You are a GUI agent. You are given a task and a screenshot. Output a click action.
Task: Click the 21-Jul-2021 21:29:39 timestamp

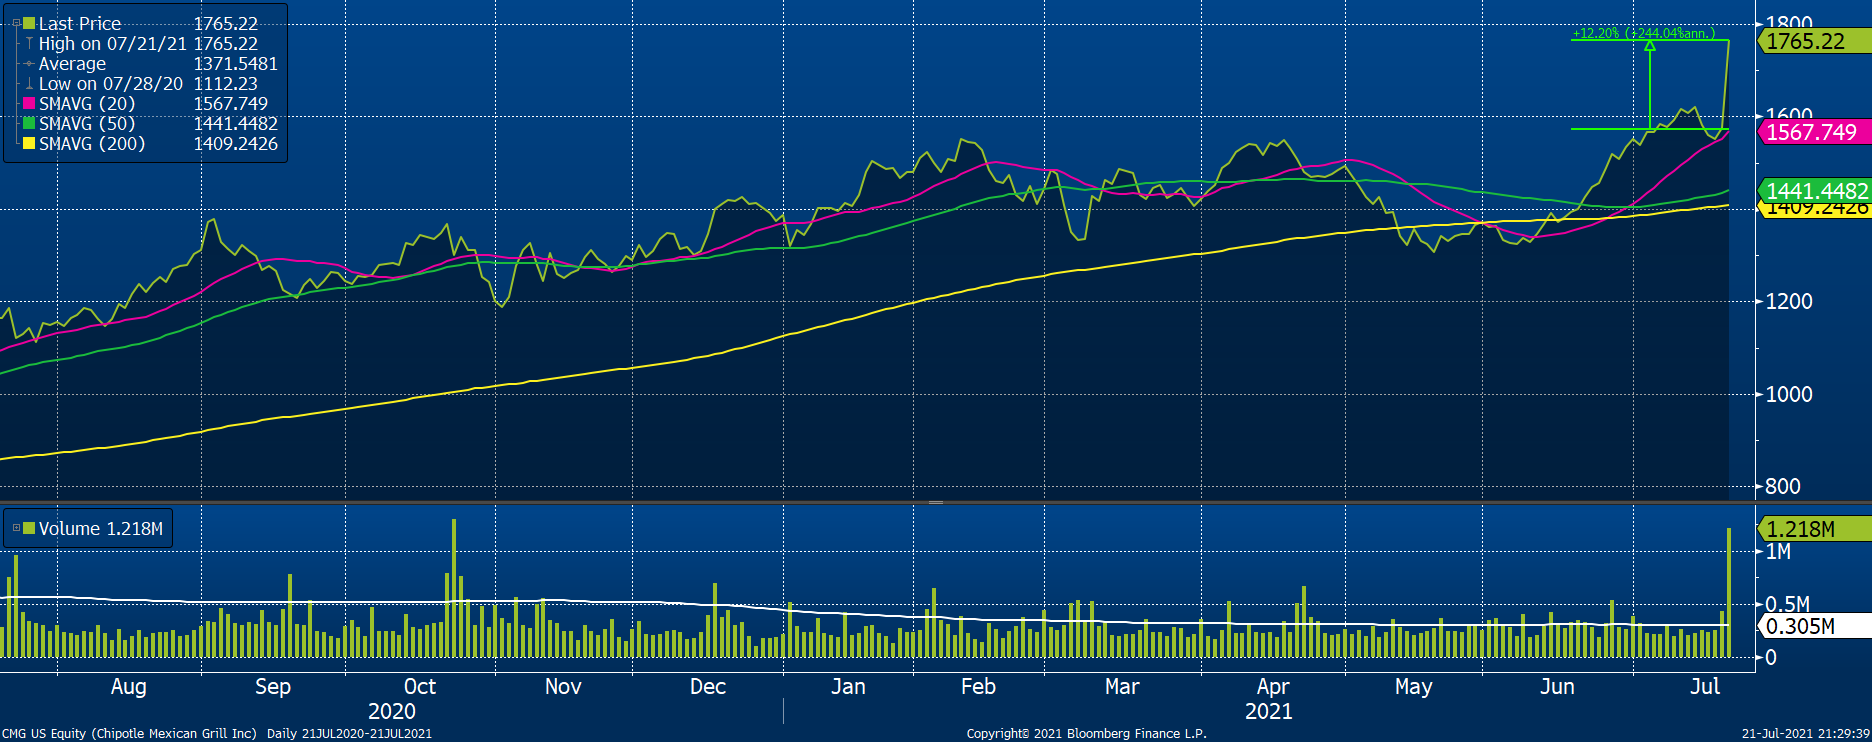coord(1805,733)
